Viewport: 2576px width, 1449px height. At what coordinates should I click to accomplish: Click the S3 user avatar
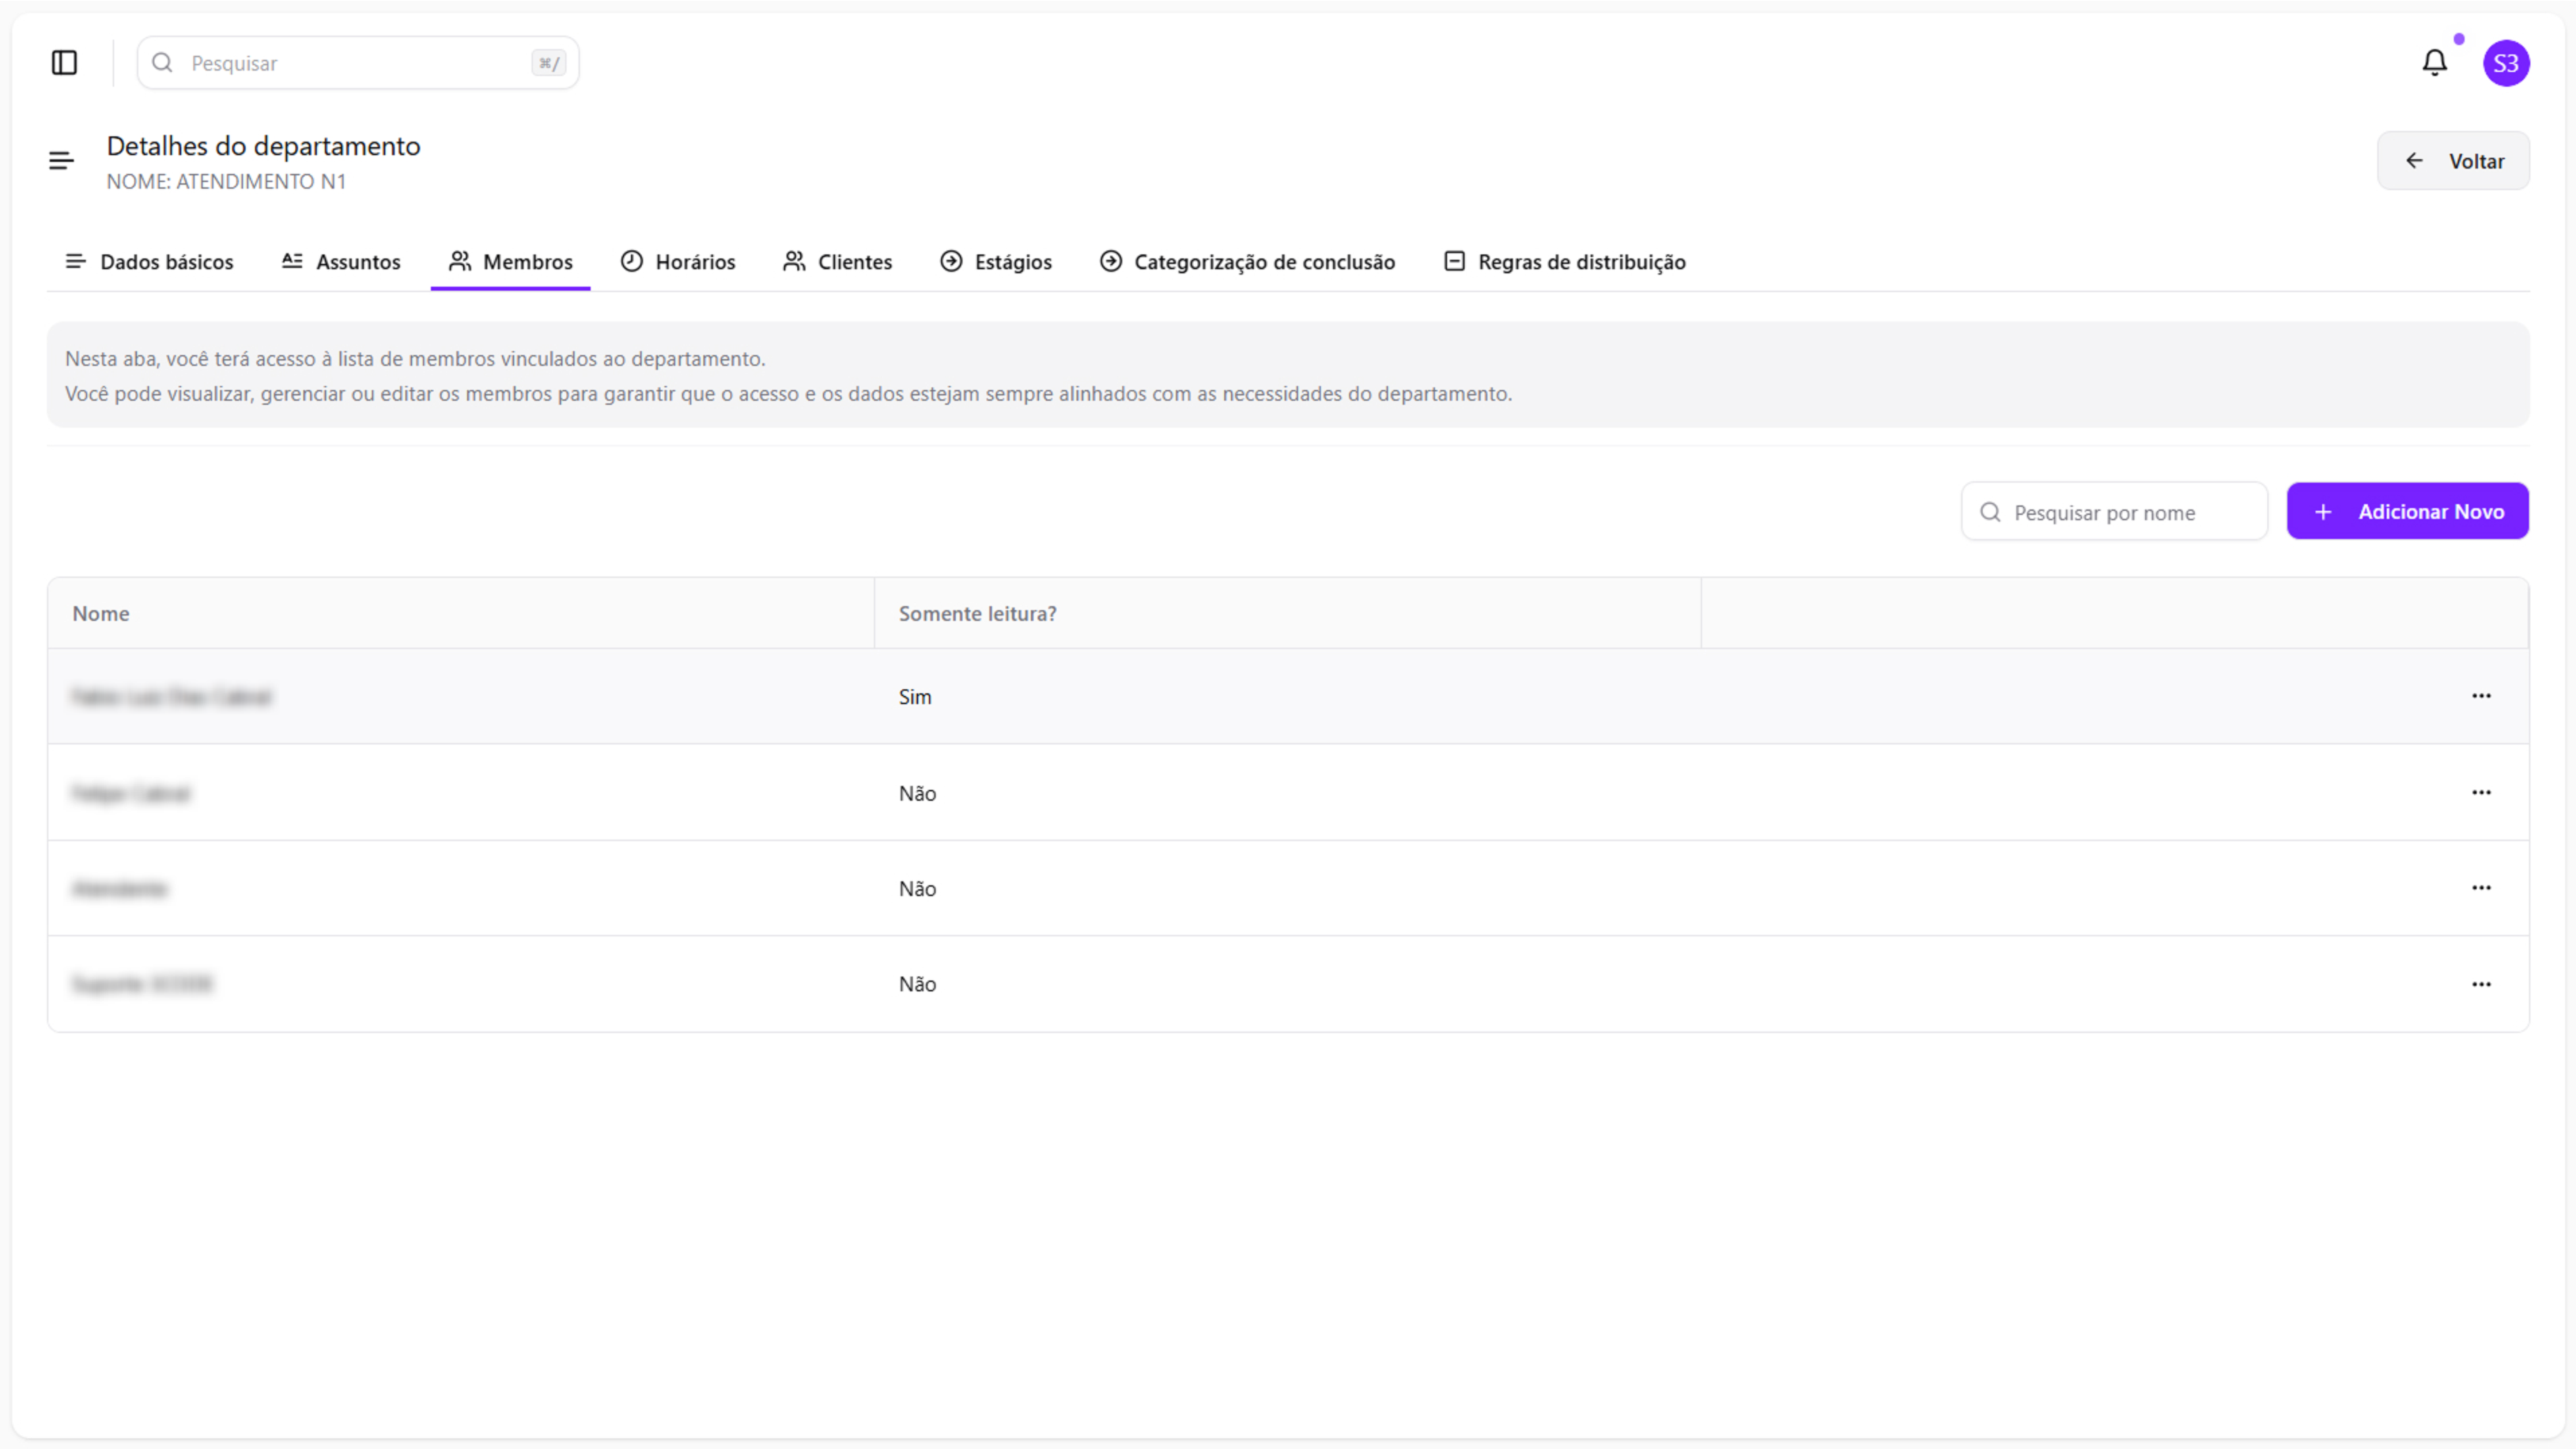pos(2505,63)
